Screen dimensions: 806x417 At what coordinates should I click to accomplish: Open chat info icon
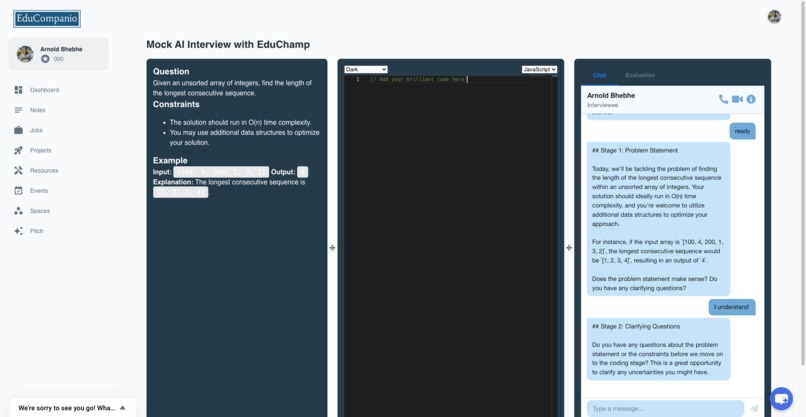751,99
